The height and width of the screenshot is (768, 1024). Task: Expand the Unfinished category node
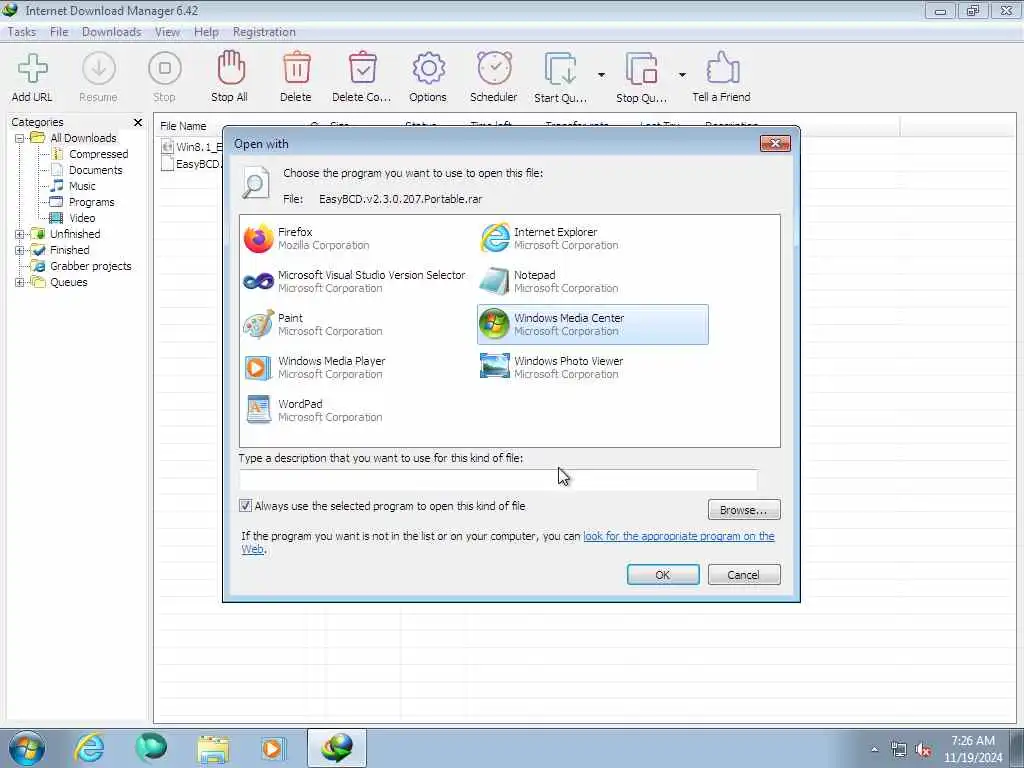coord(20,234)
